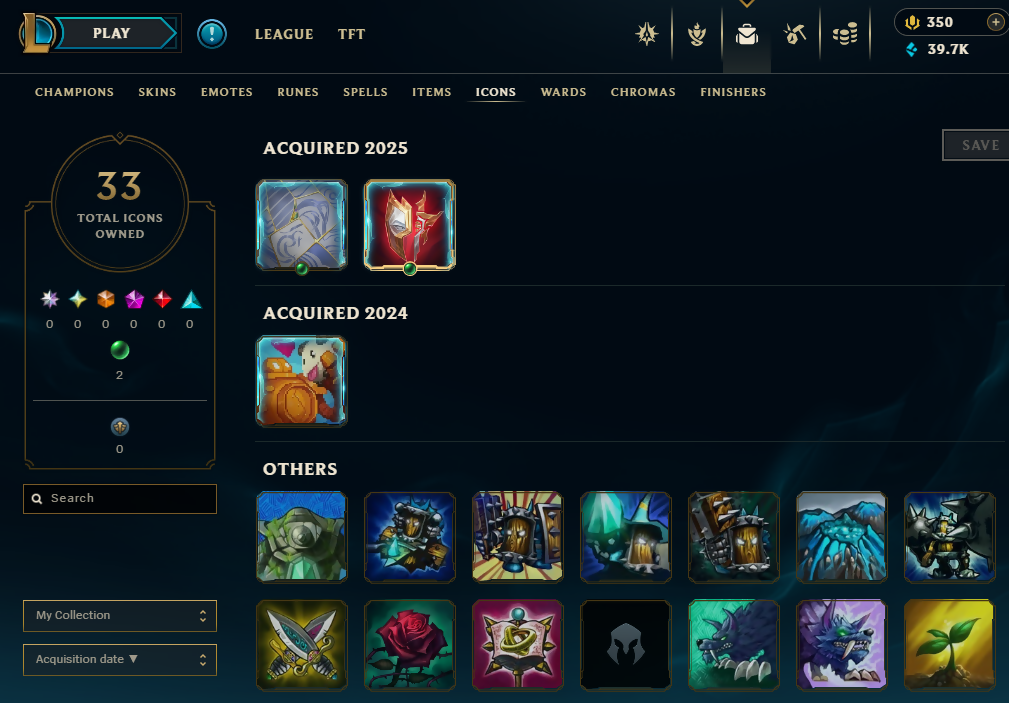
Task: Open the Profile crest icon
Action: [697, 34]
